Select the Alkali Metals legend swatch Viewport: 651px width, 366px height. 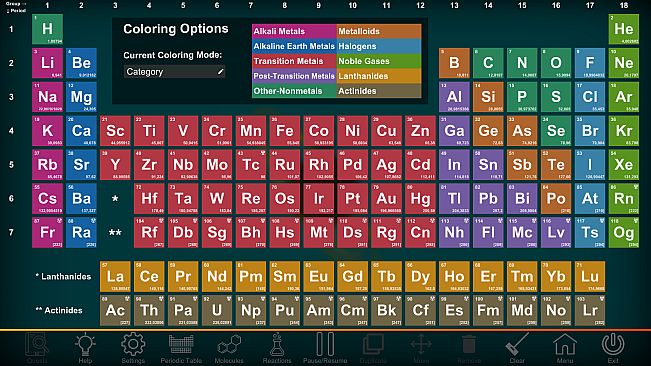click(294, 32)
